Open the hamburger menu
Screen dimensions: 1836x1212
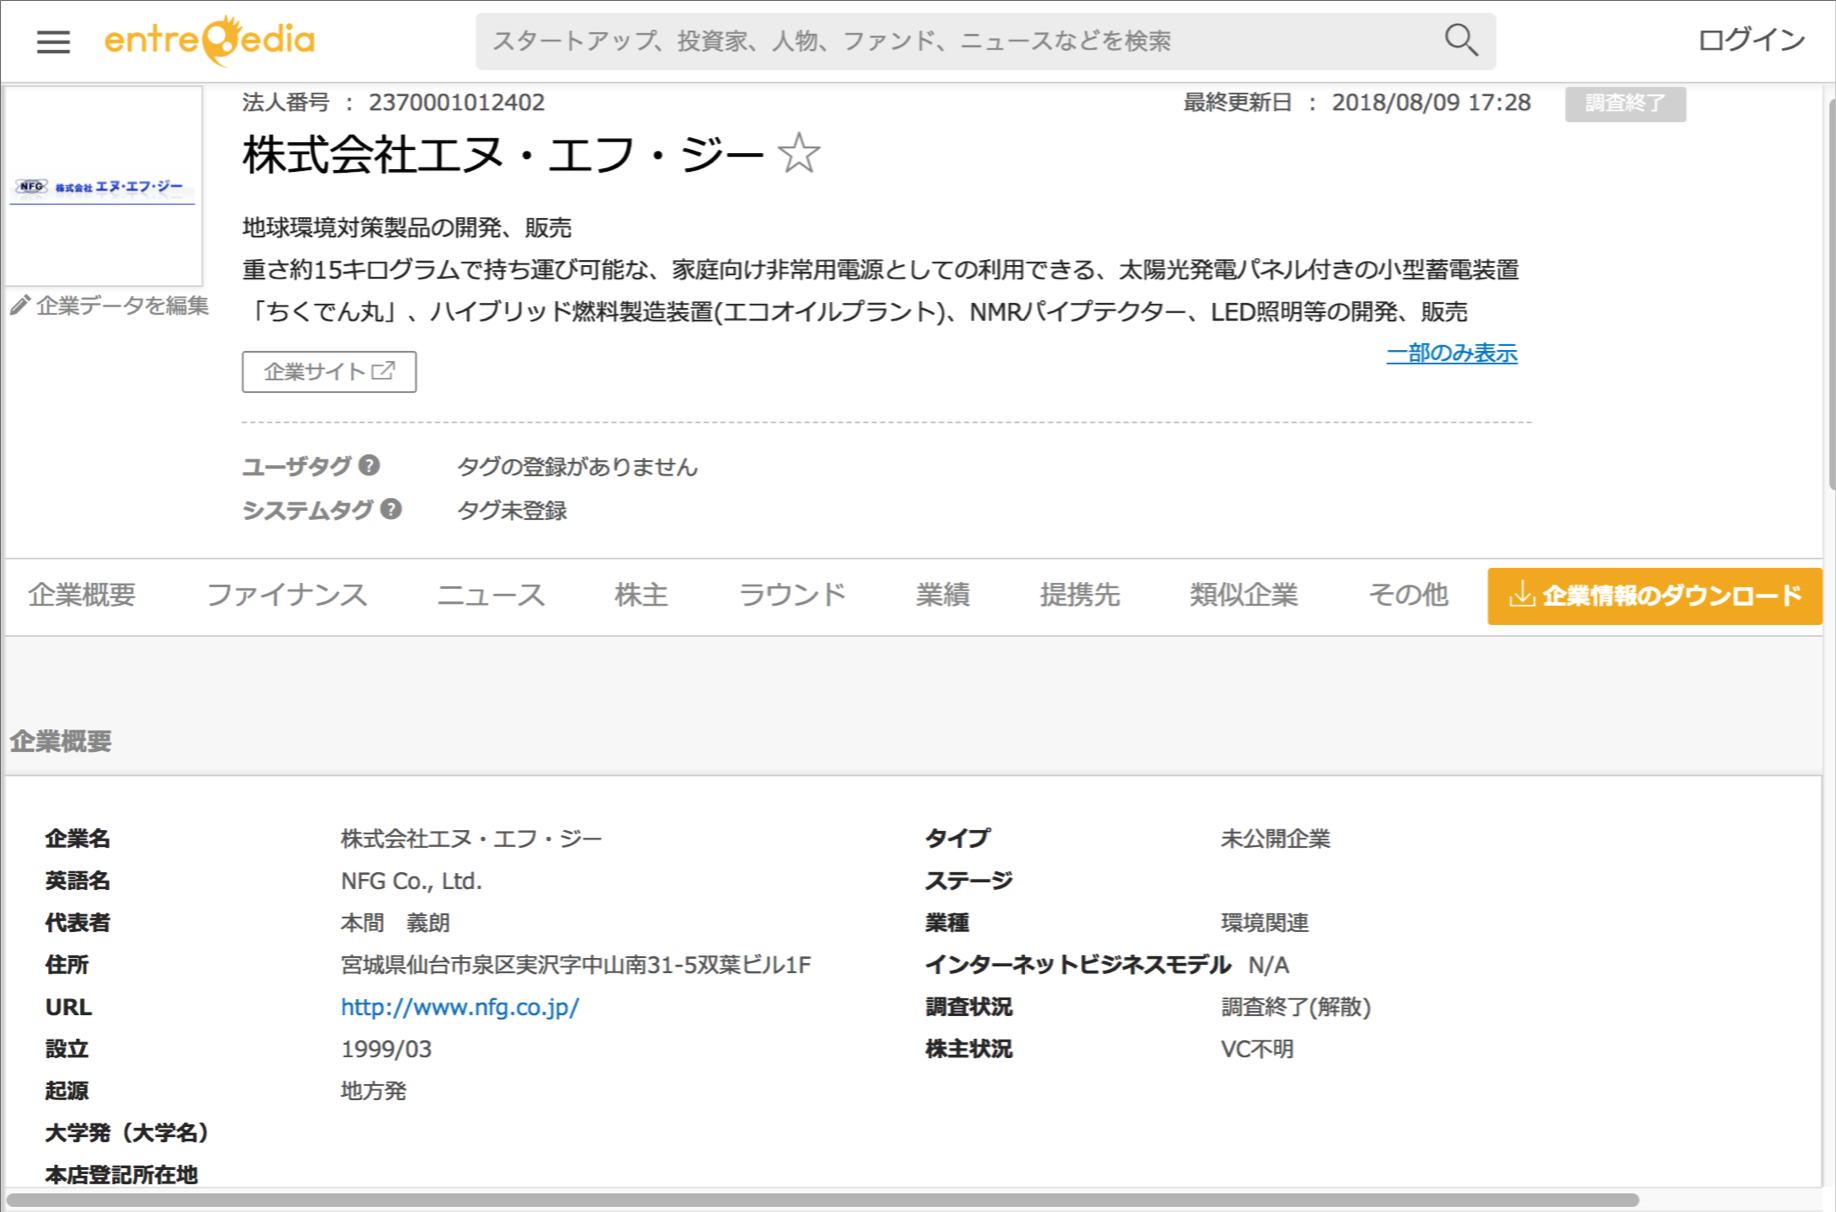[53, 41]
